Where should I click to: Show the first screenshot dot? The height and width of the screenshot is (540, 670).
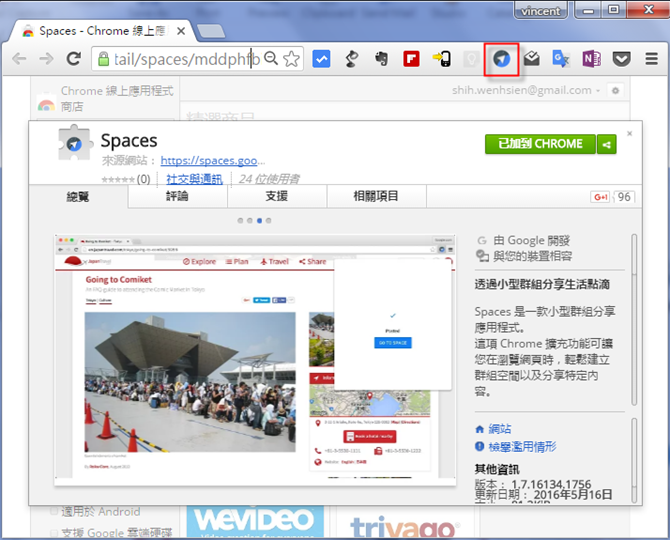(x=240, y=221)
